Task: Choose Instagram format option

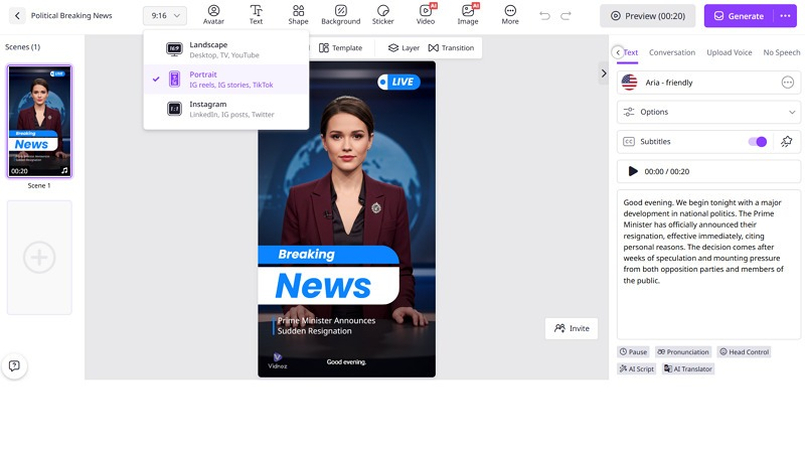Action: click(226, 109)
